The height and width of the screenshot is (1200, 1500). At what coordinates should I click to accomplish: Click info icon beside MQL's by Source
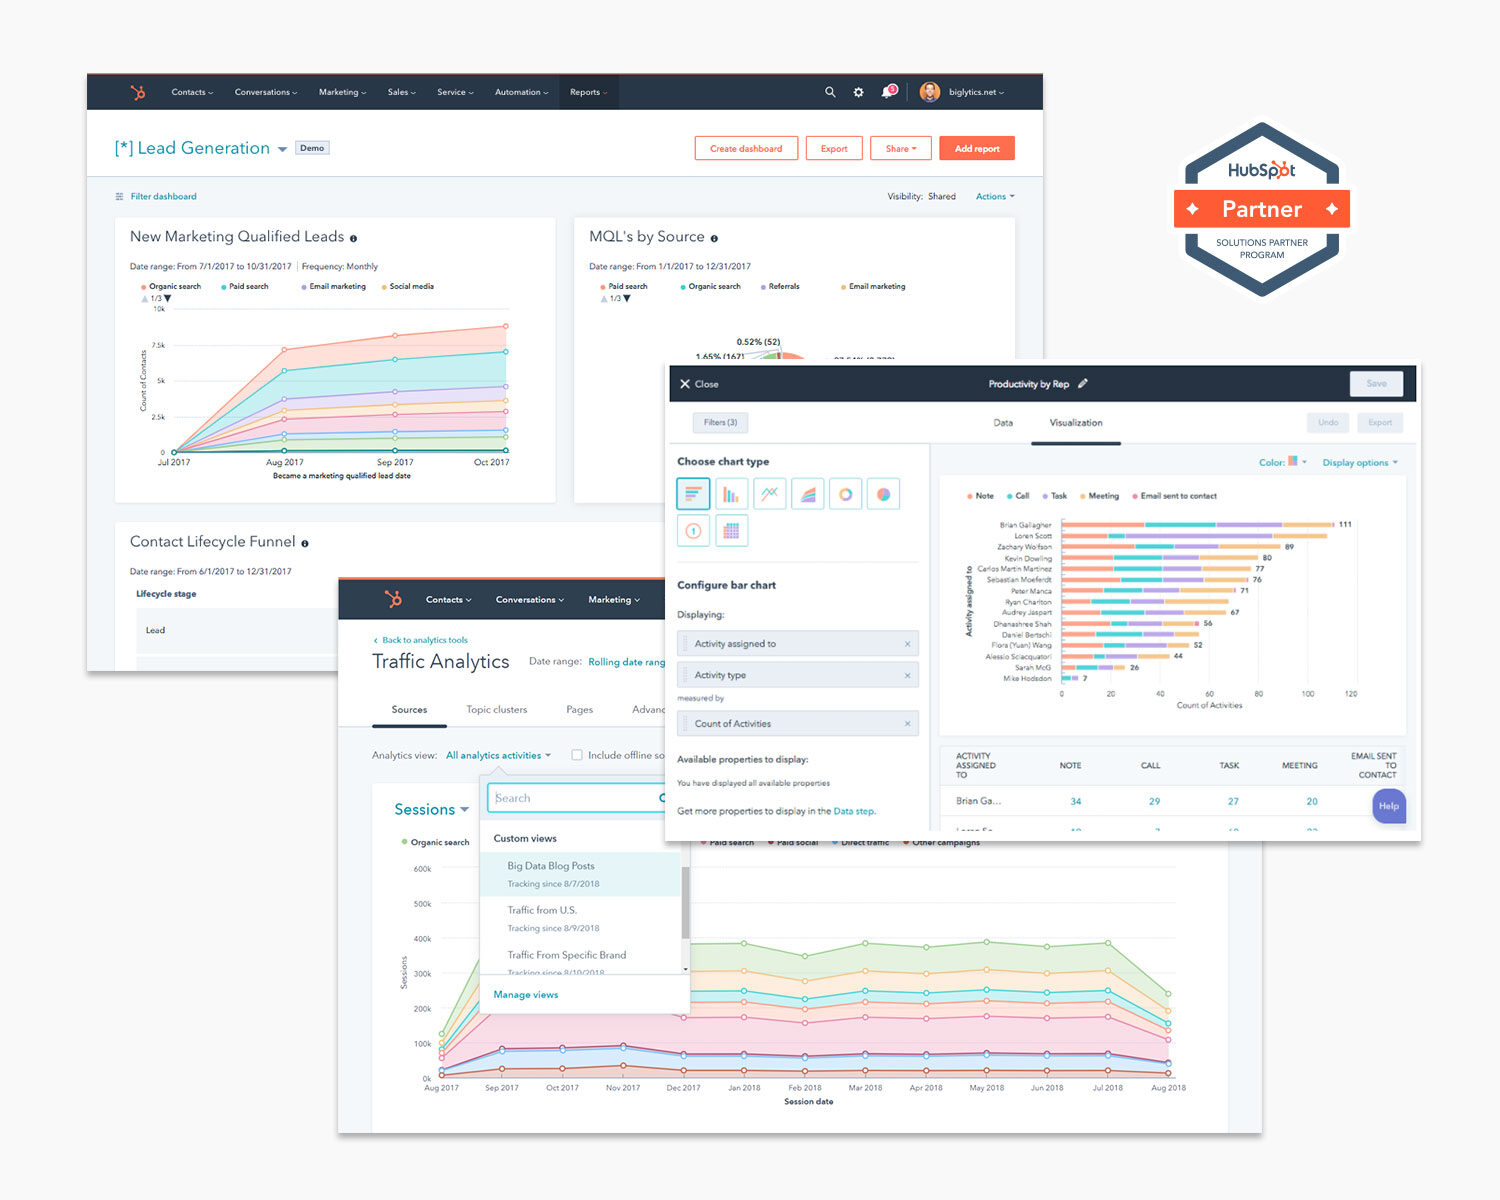coord(714,238)
